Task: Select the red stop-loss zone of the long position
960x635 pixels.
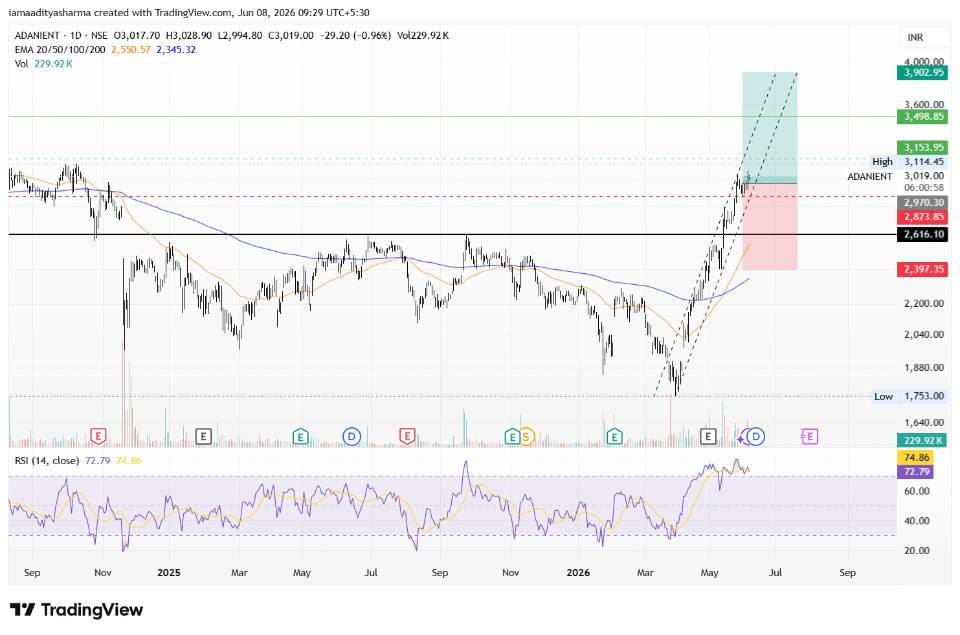Action: (x=770, y=227)
